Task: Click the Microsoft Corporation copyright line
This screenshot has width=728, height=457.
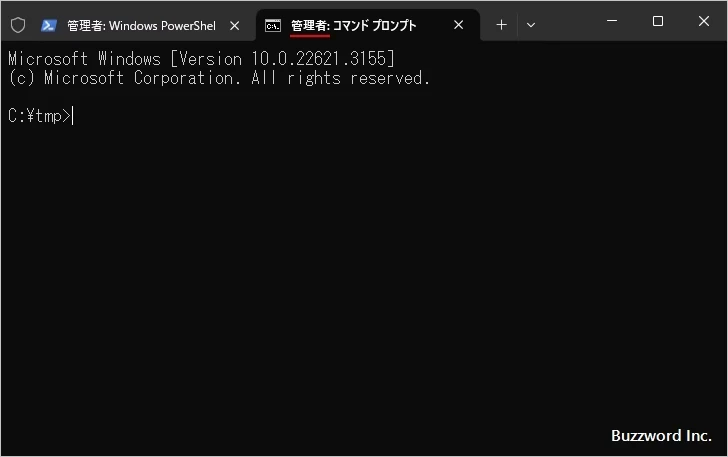Action: pos(219,78)
